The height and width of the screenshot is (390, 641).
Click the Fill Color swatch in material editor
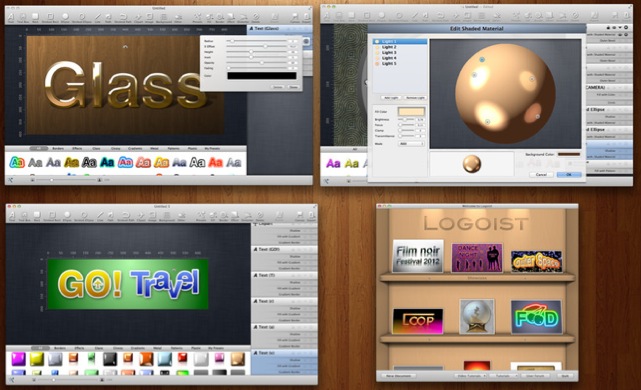411,111
